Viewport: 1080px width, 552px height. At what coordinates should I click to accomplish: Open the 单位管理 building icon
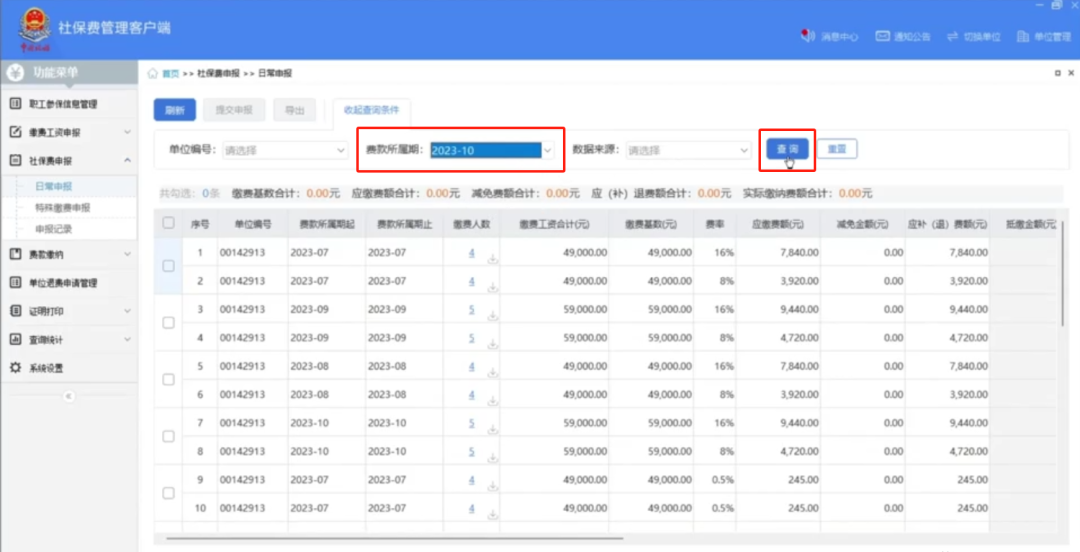(x=1022, y=37)
